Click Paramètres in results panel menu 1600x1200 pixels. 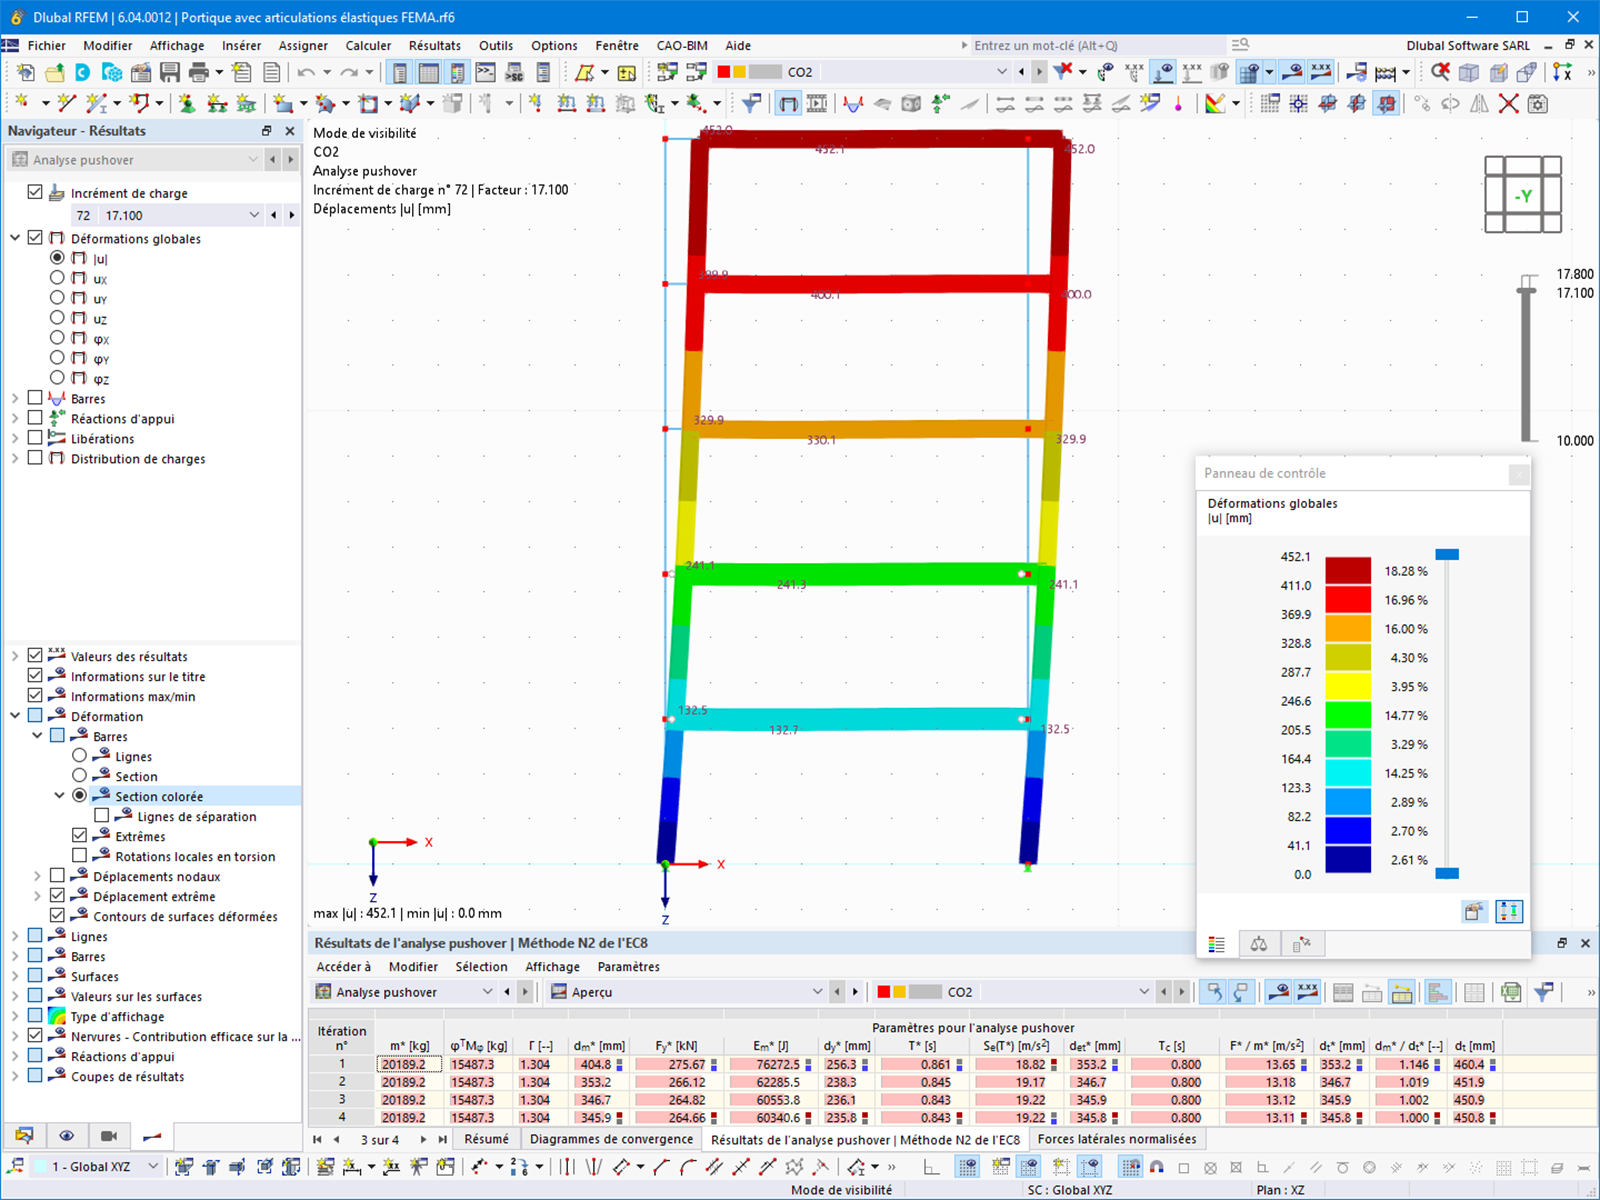pyautogui.click(x=628, y=967)
